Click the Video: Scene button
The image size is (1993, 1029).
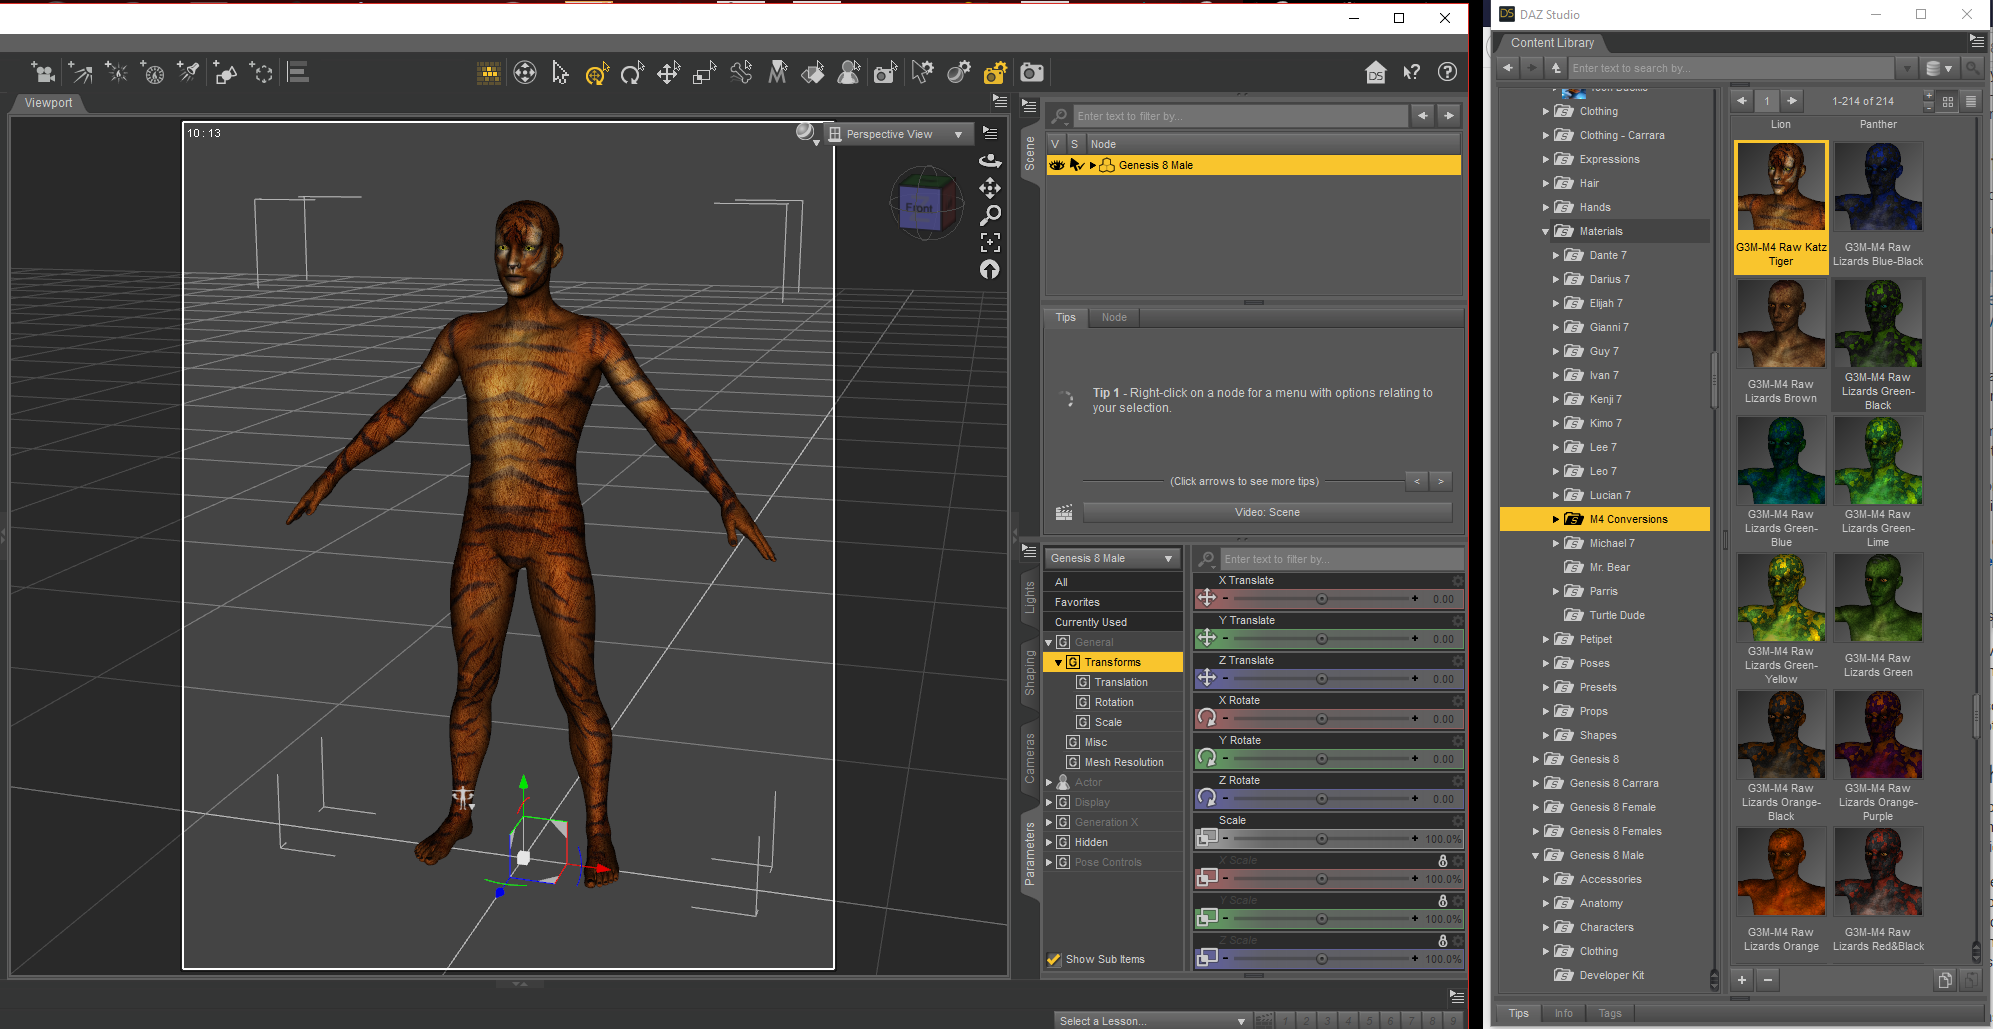1267,512
